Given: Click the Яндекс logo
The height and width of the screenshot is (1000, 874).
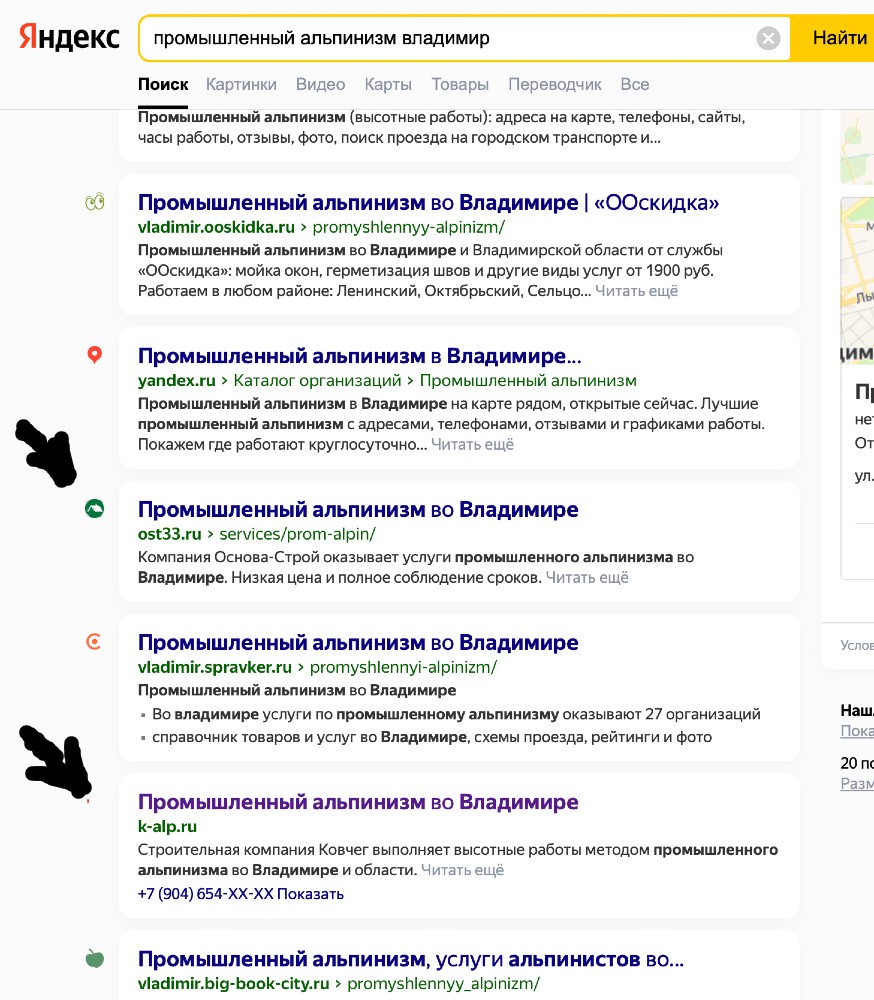Looking at the screenshot, I should click(69, 37).
